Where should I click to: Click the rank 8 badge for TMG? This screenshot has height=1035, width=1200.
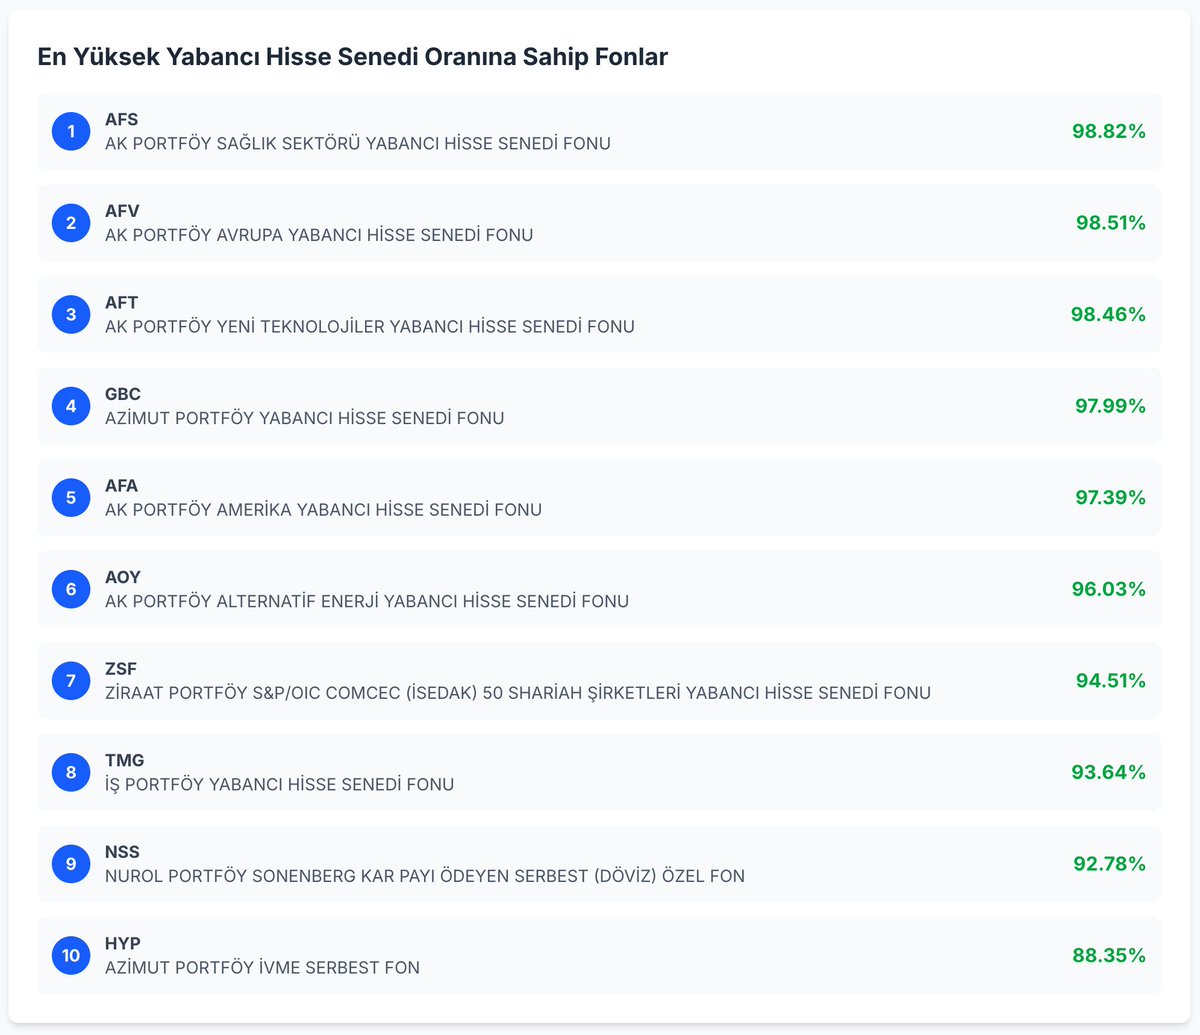click(x=71, y=772)
